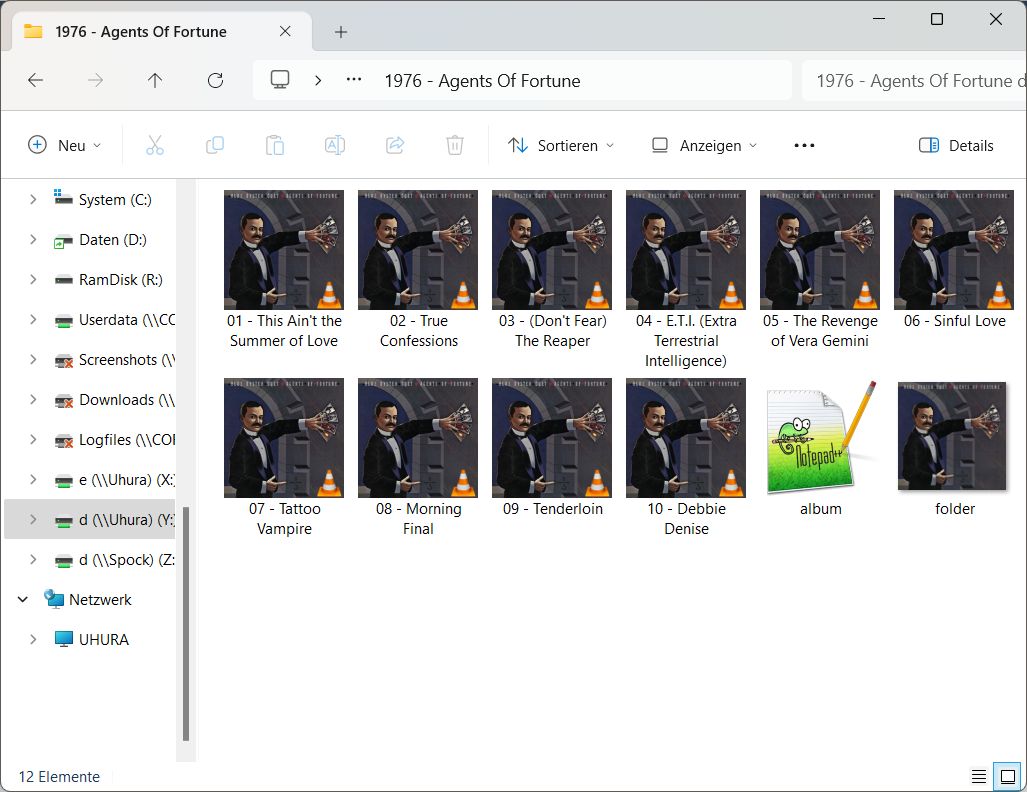Click the navigation pane scrollbar thumb
This screenshot has height=792, width=1027.
click(186, 624)
